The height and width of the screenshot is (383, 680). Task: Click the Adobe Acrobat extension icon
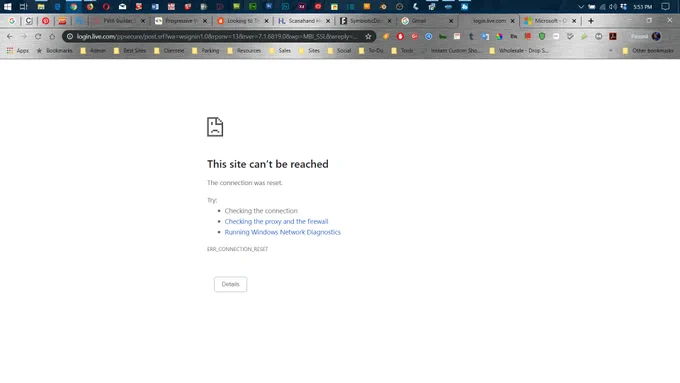613,36
